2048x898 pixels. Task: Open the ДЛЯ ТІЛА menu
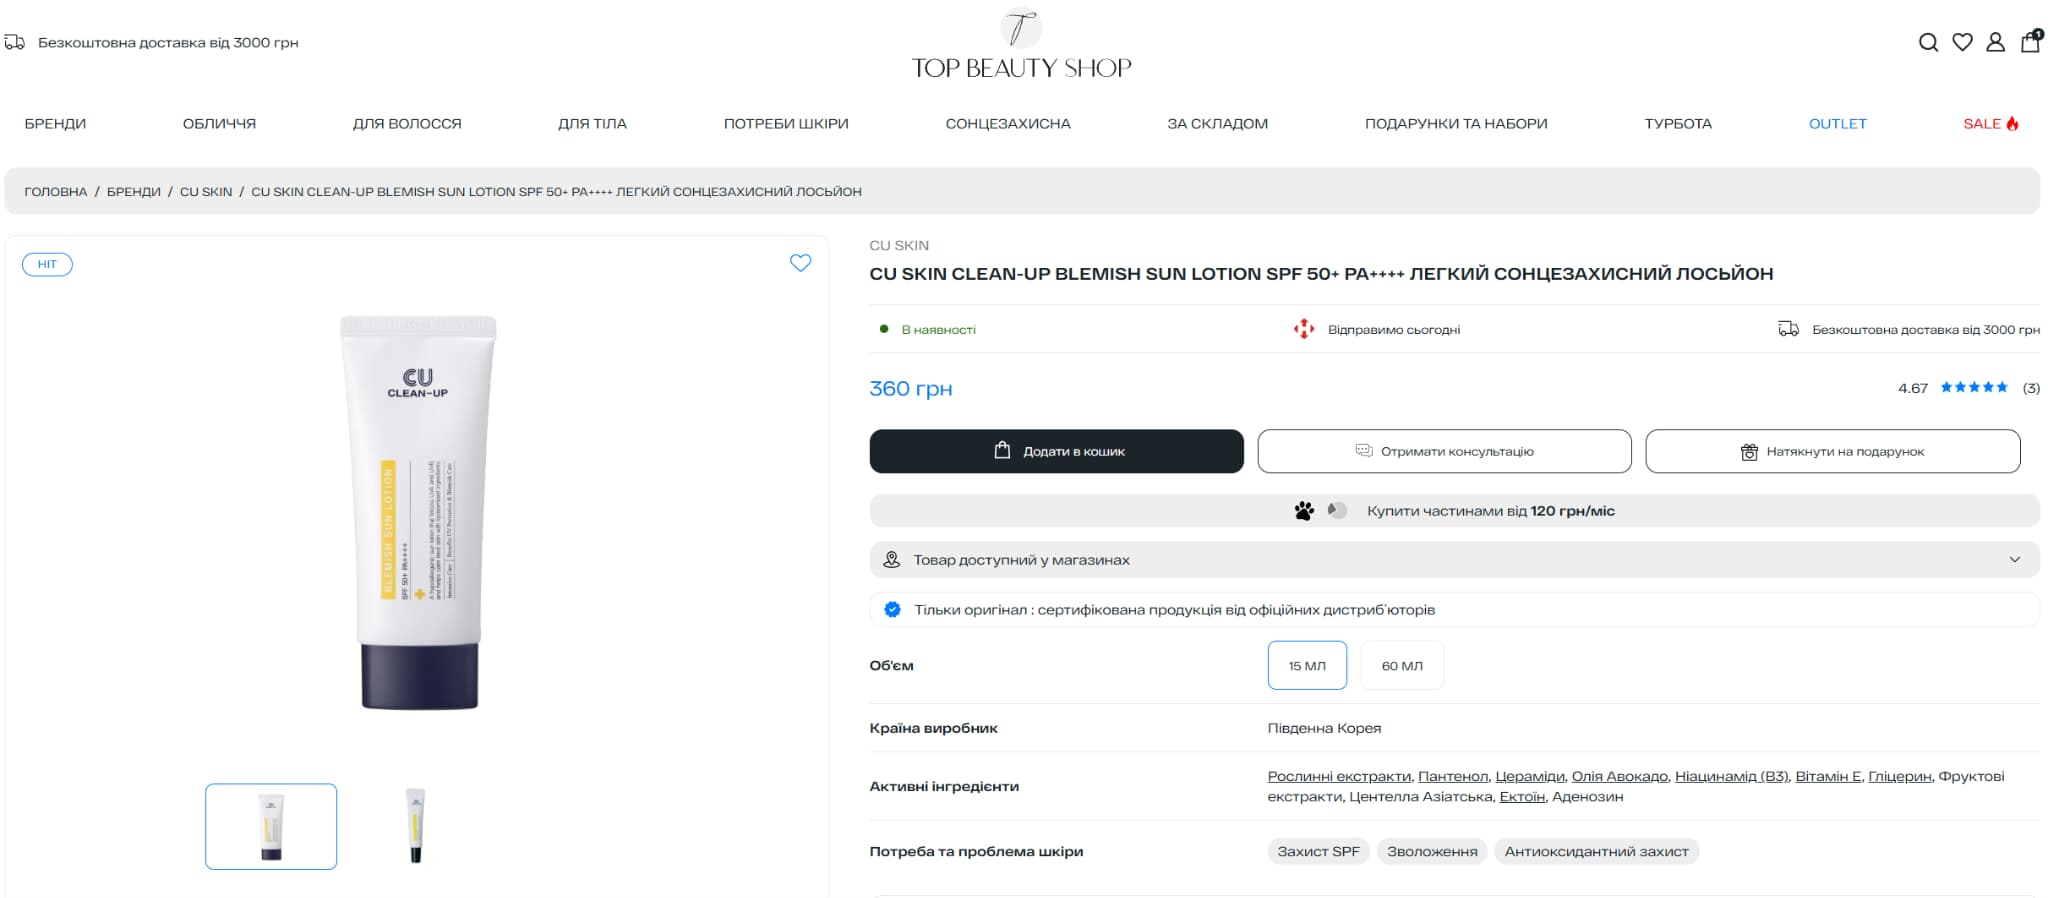click(592, 124)
